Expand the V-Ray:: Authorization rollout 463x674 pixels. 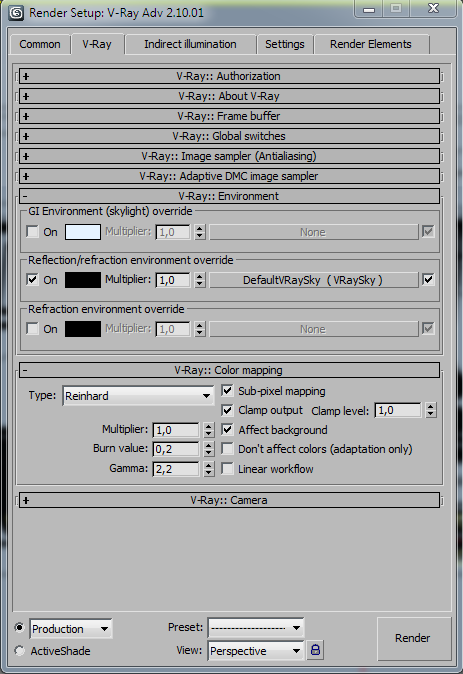(229, 76)
